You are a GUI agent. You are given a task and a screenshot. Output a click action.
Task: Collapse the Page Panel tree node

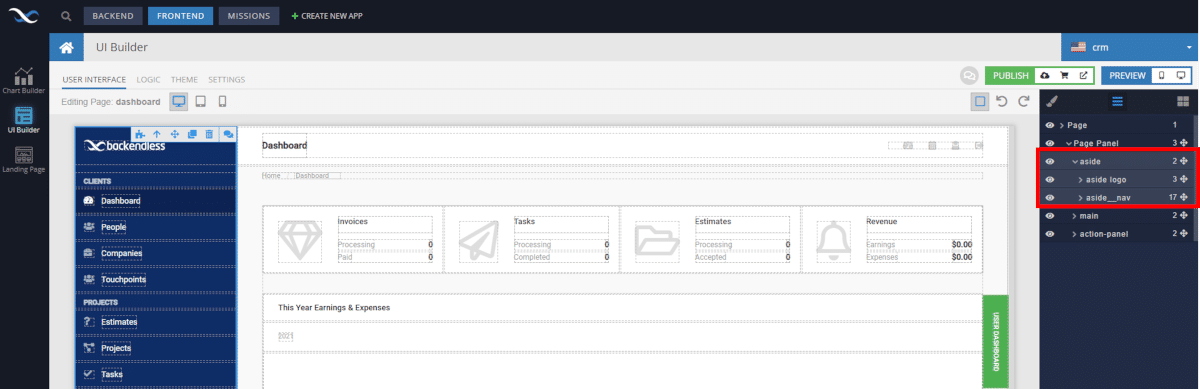pos(1068,143)
